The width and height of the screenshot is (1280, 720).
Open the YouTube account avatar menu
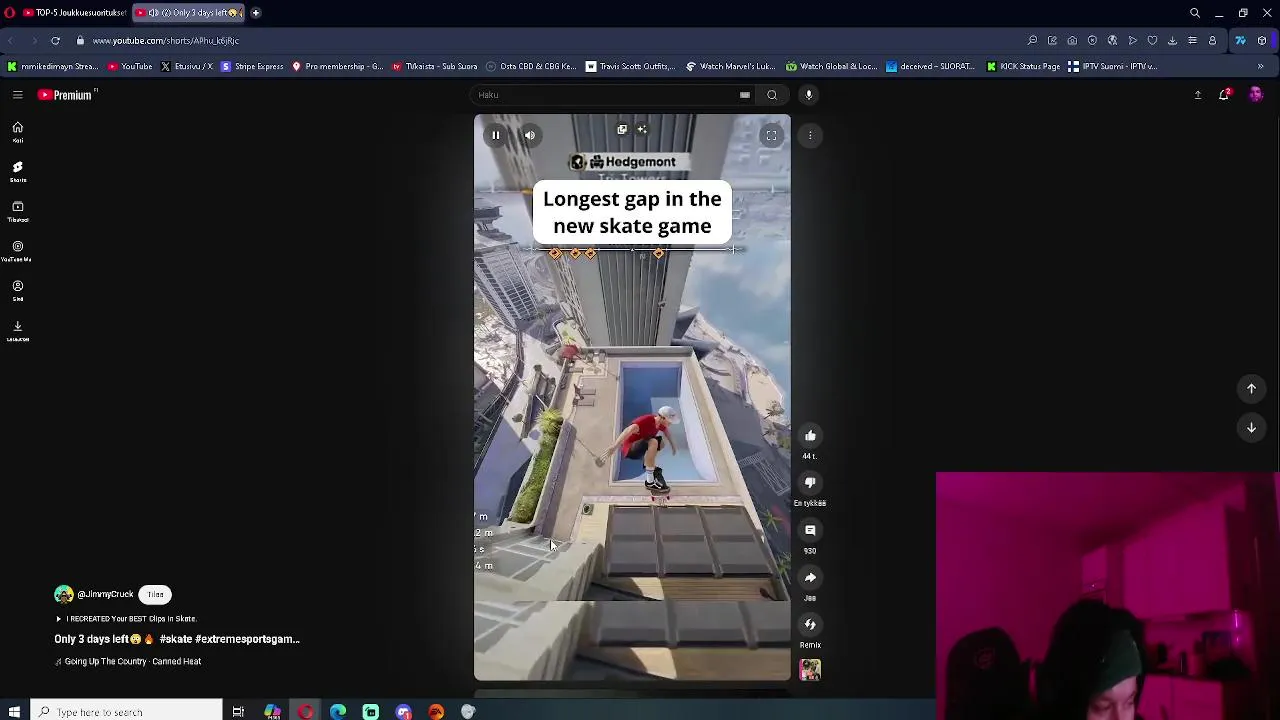coord(1256,95)
